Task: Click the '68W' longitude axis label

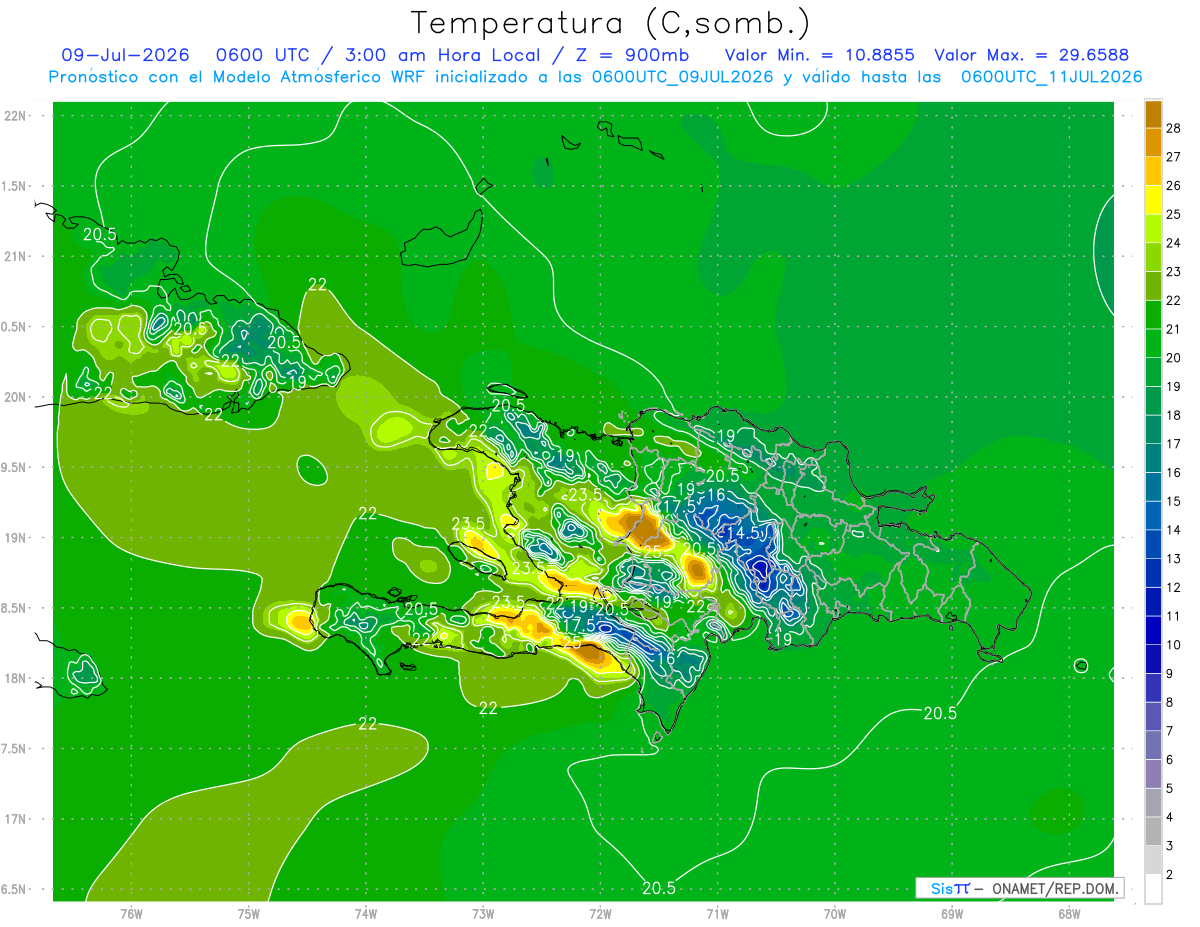Action: (1069, 913)
